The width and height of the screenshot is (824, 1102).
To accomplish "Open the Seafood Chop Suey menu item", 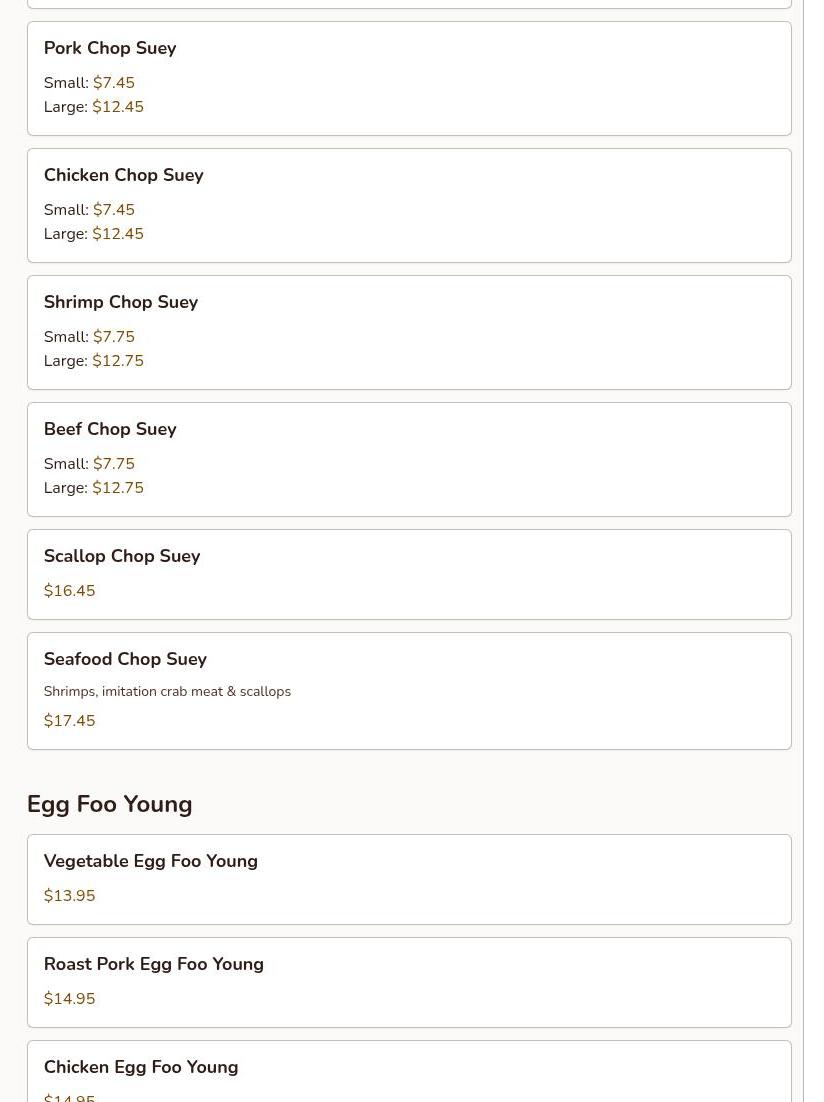I will (125, 659).
